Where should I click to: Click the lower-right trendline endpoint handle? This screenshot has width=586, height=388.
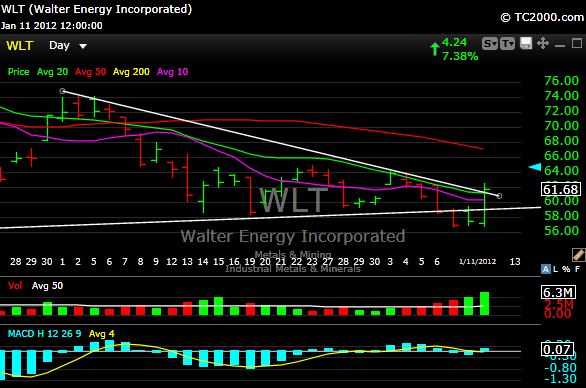click(499, 196)
